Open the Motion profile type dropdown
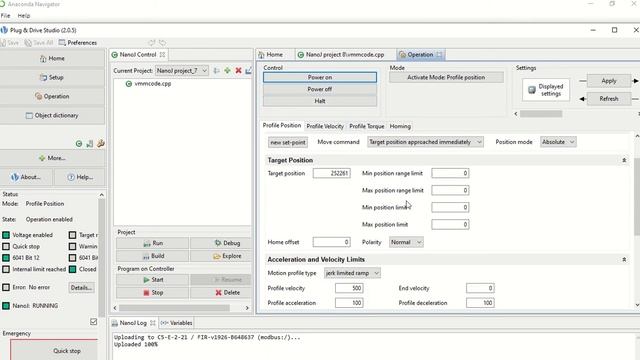Image resolution: width=640 pixels, height=360 pixels. click(352, 273)
